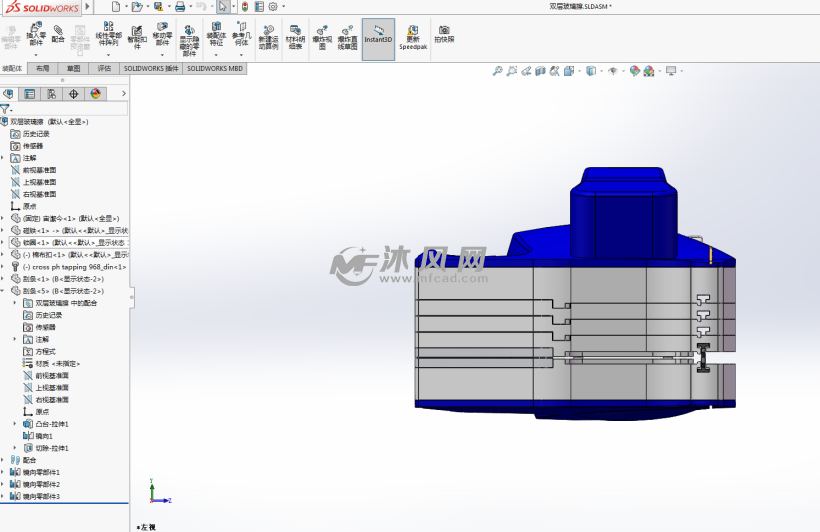The height and width of the screenshot is (532, 820).
Task: Open the FeatureManager design tree tab
Action: click(x=8, y=94)
